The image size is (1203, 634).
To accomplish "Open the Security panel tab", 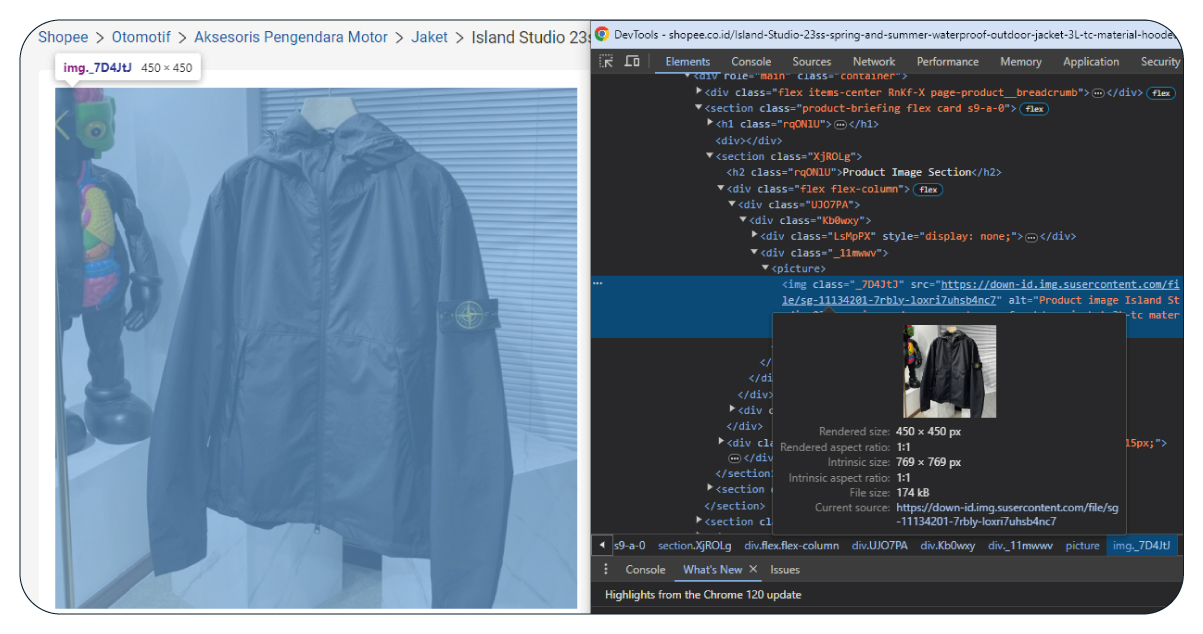I will click(1159, 61).
